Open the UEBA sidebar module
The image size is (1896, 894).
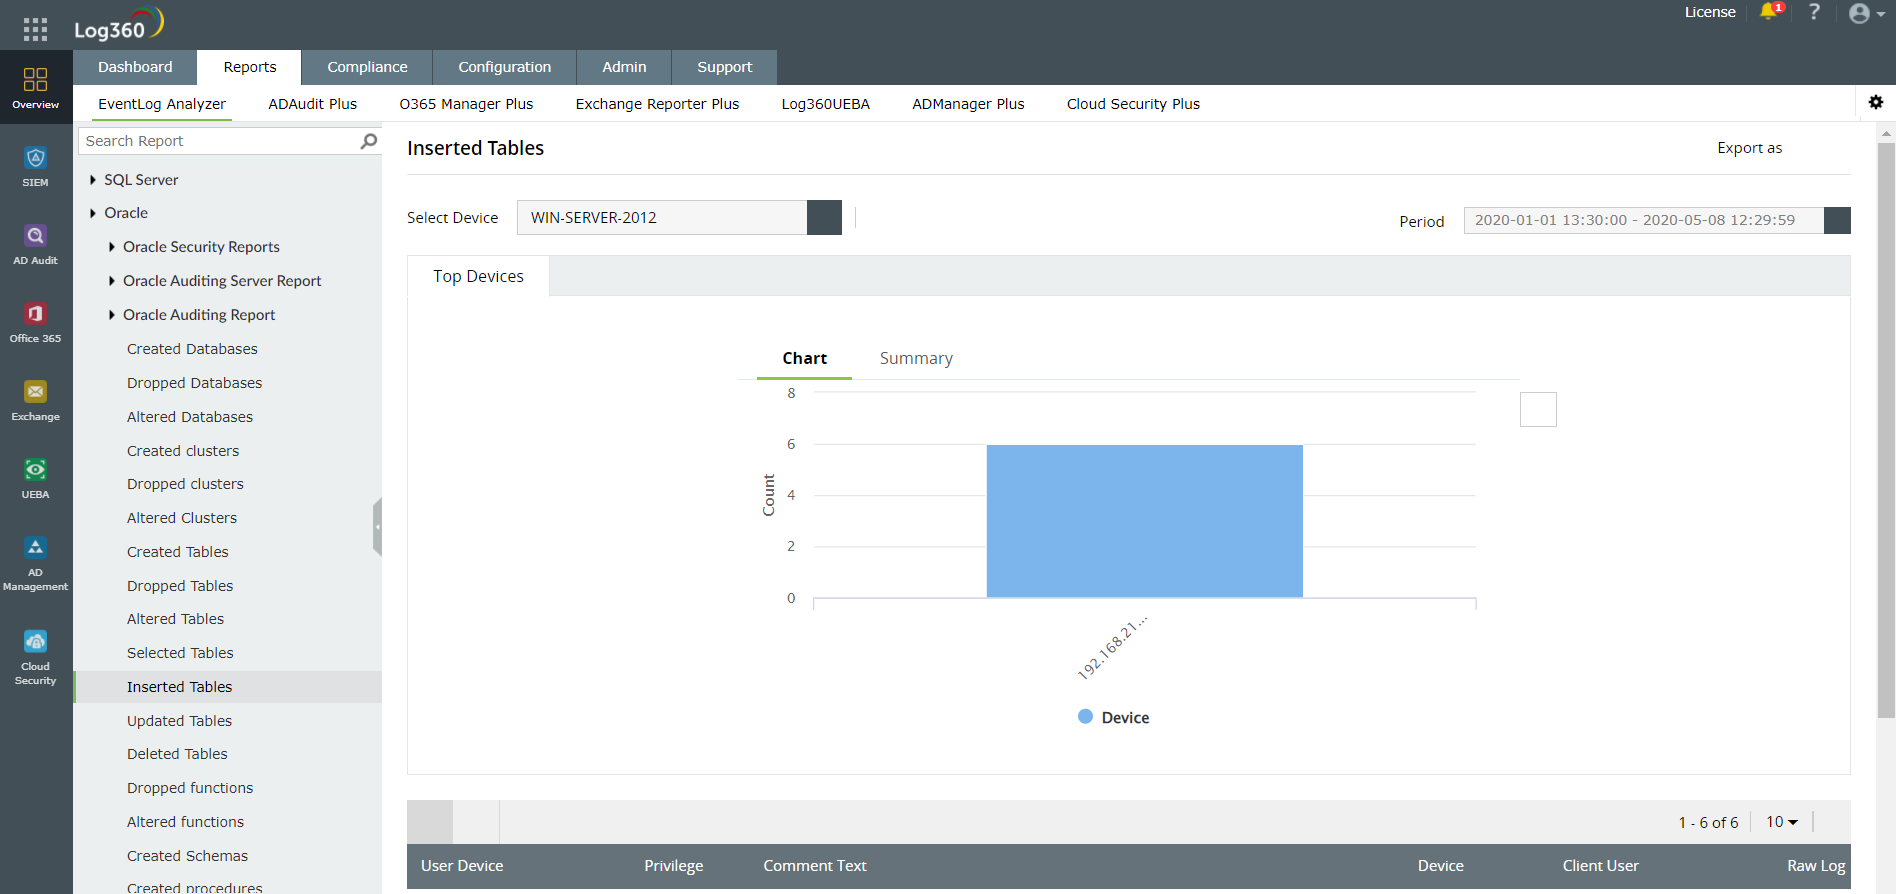coord(36,478)
